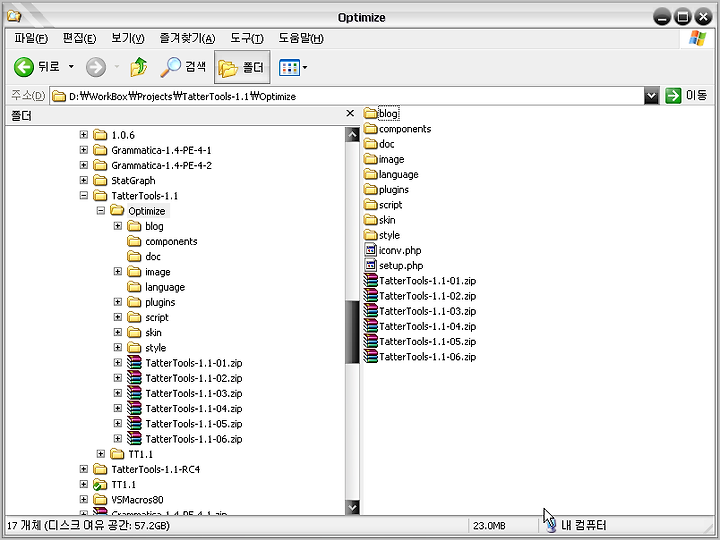720x540 pixels.
Task: Click the Search magnifier toolbar icon
Action: tap(170, 67)
